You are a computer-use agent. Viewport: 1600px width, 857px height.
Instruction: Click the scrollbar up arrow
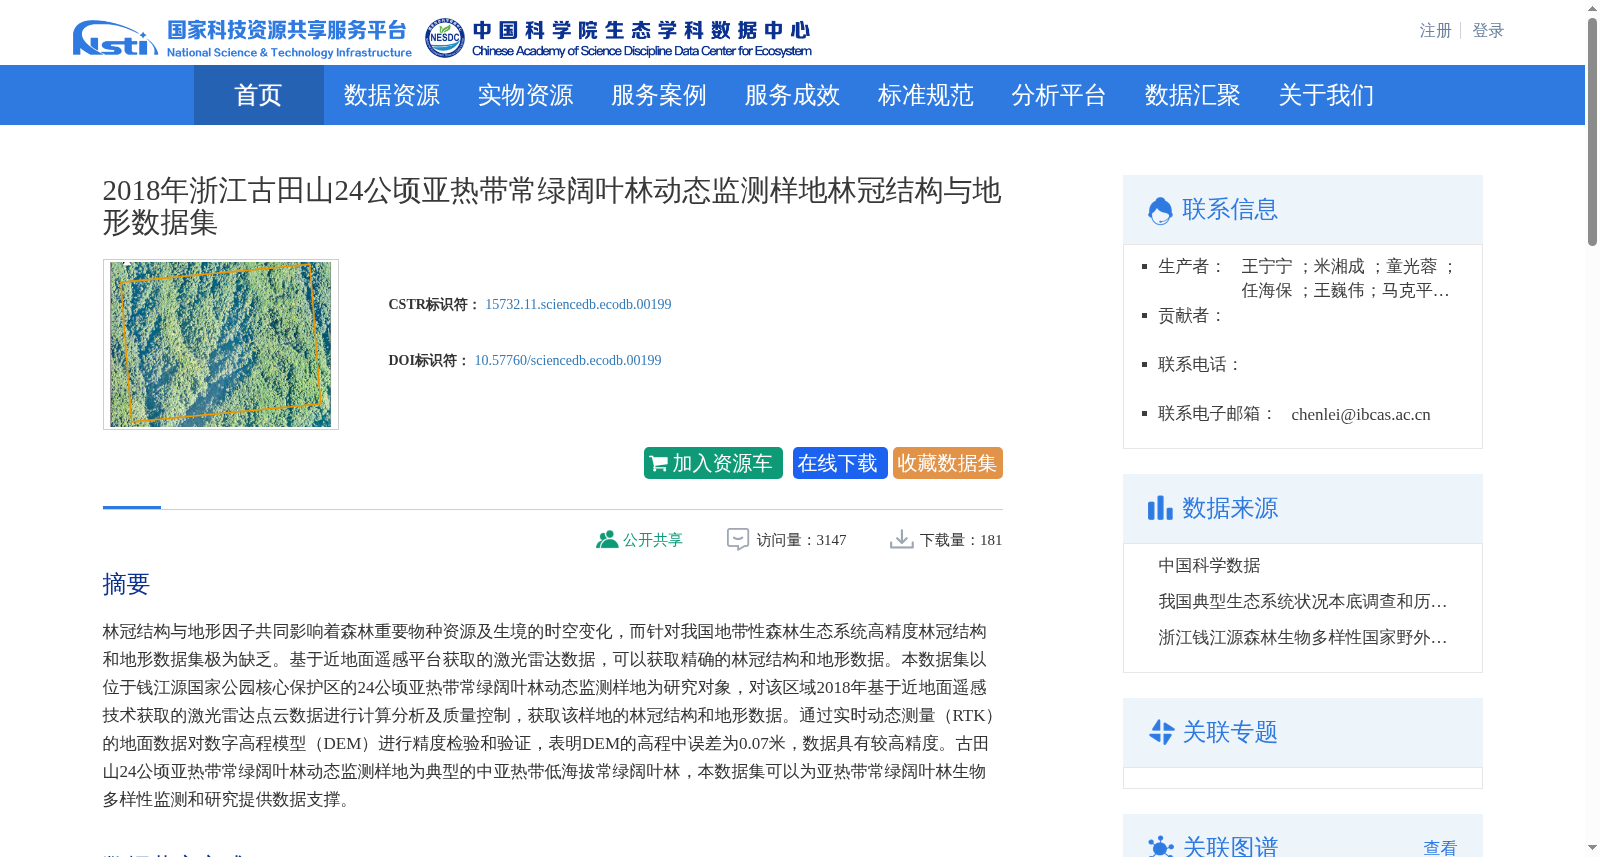click(1592, 8)
